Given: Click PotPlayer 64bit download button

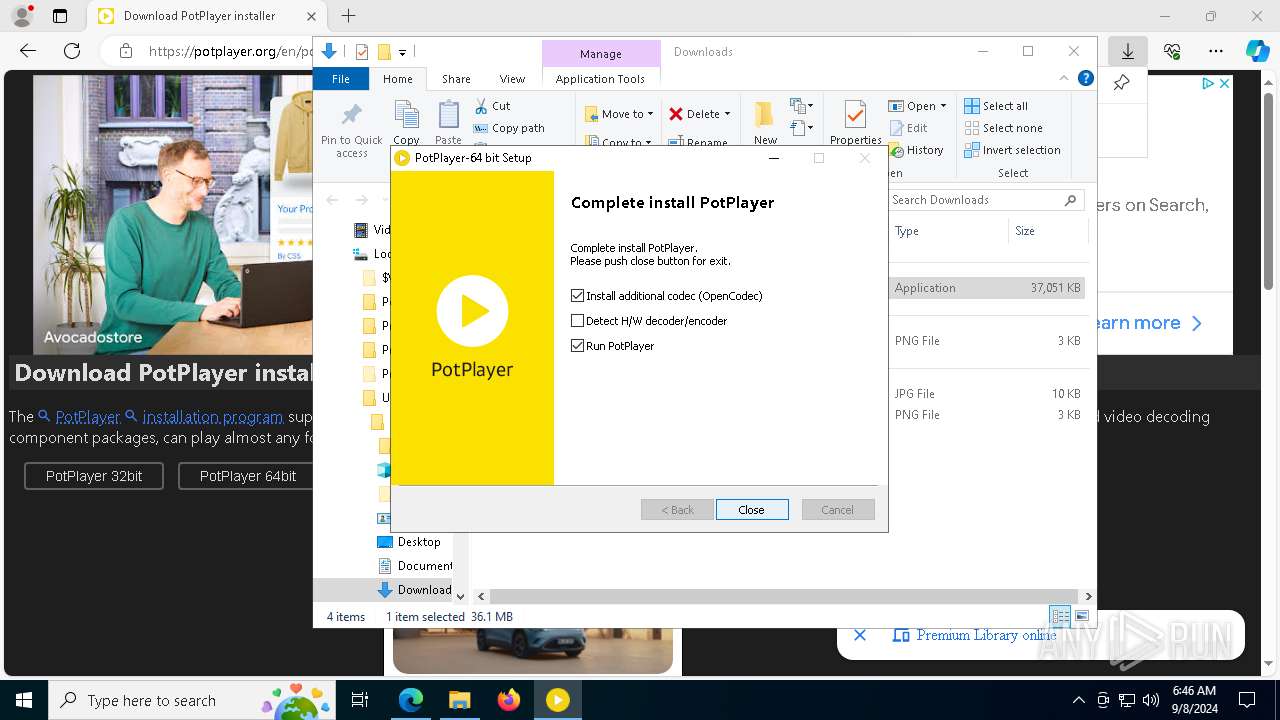Looking at the screenshot, I should point(247,476).
